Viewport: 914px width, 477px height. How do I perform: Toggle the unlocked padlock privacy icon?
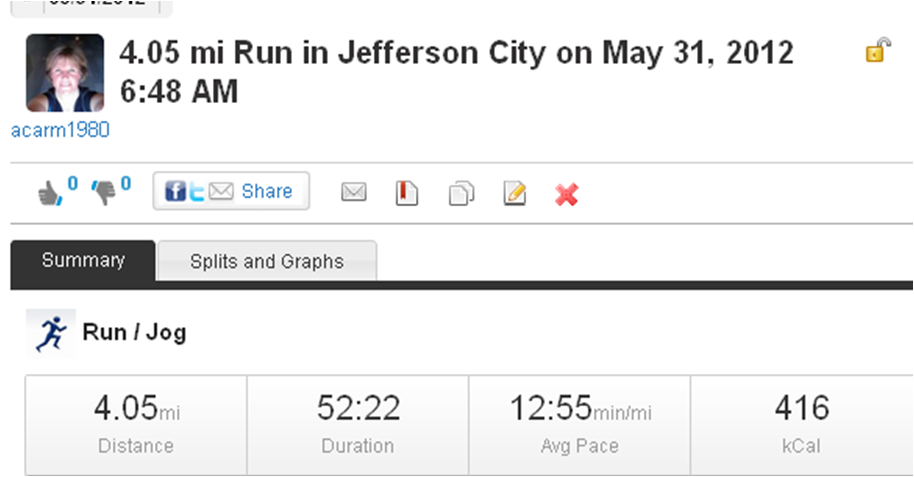[x=876, y=51]
